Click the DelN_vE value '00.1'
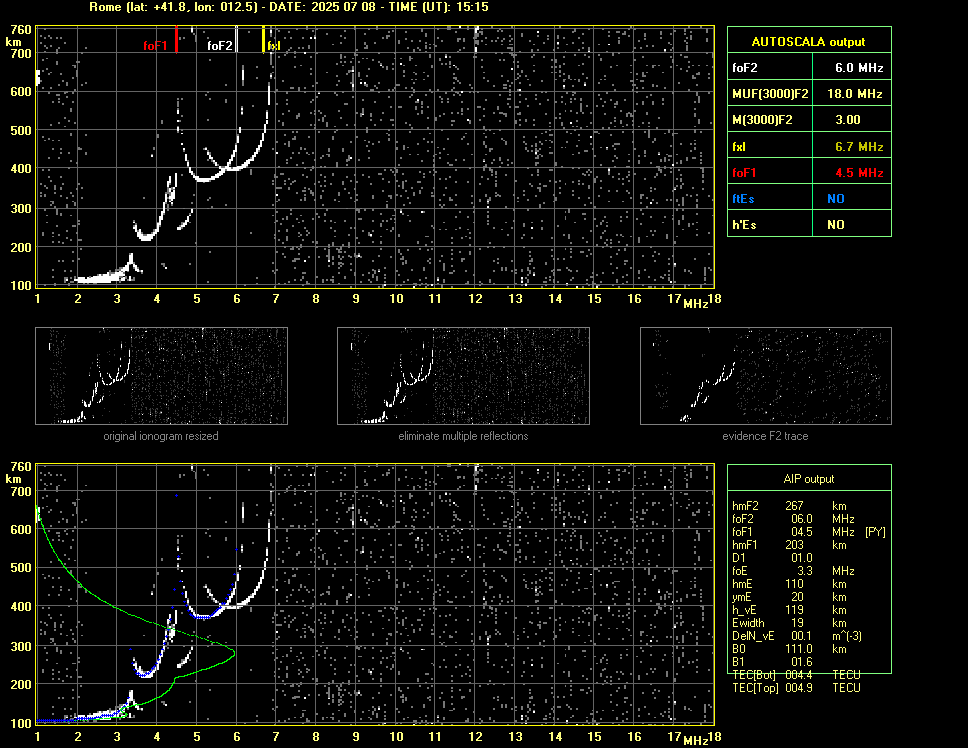This screenshot has height=748, width=968. 802,636
